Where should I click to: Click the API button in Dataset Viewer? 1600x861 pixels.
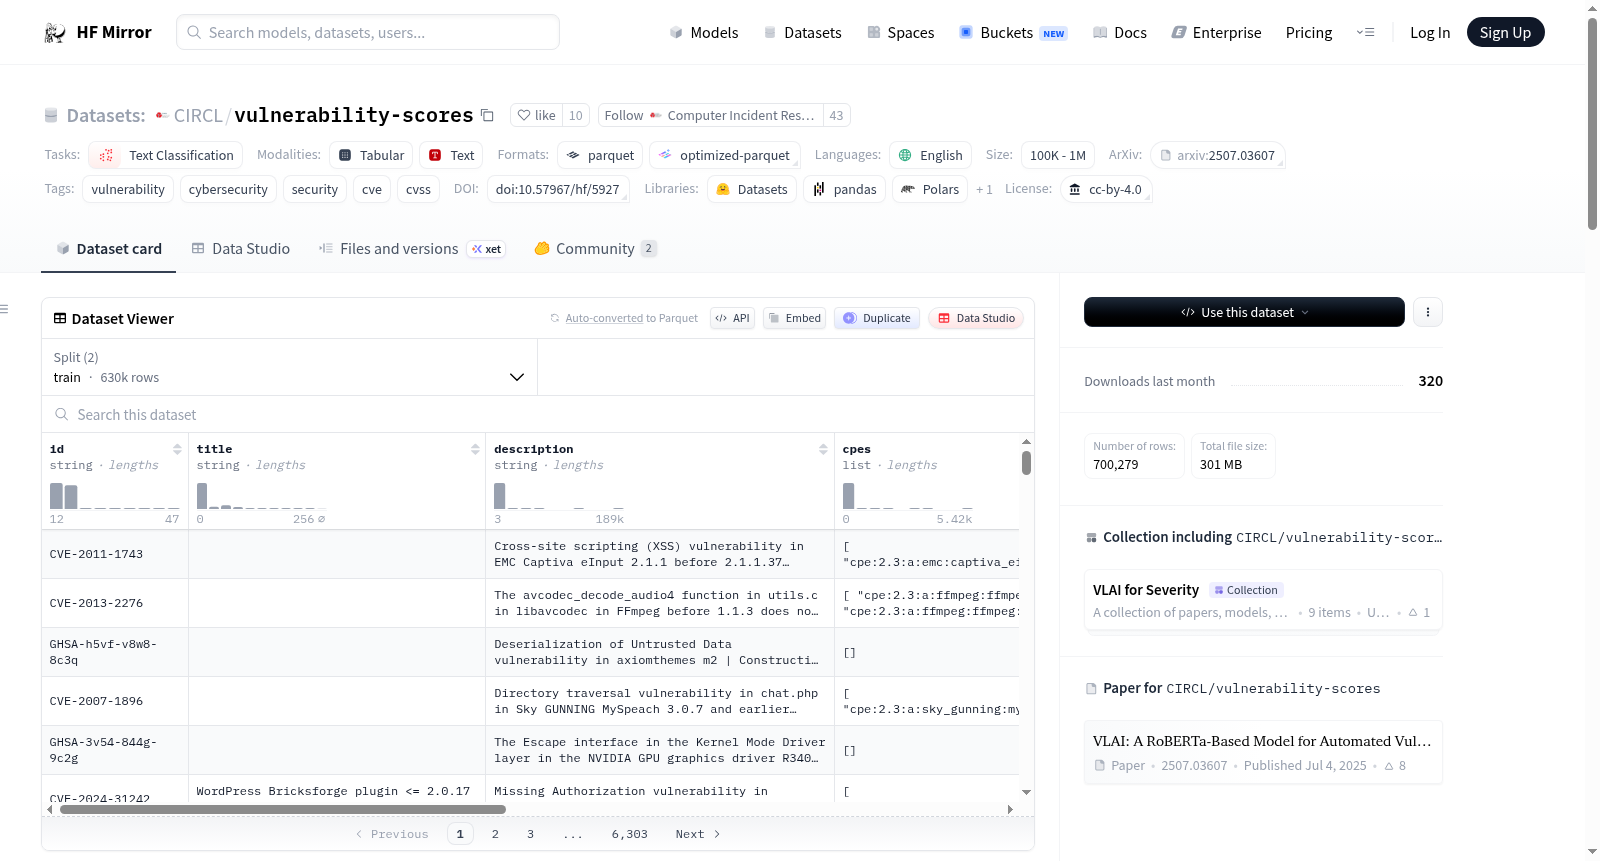coord(732,318)
